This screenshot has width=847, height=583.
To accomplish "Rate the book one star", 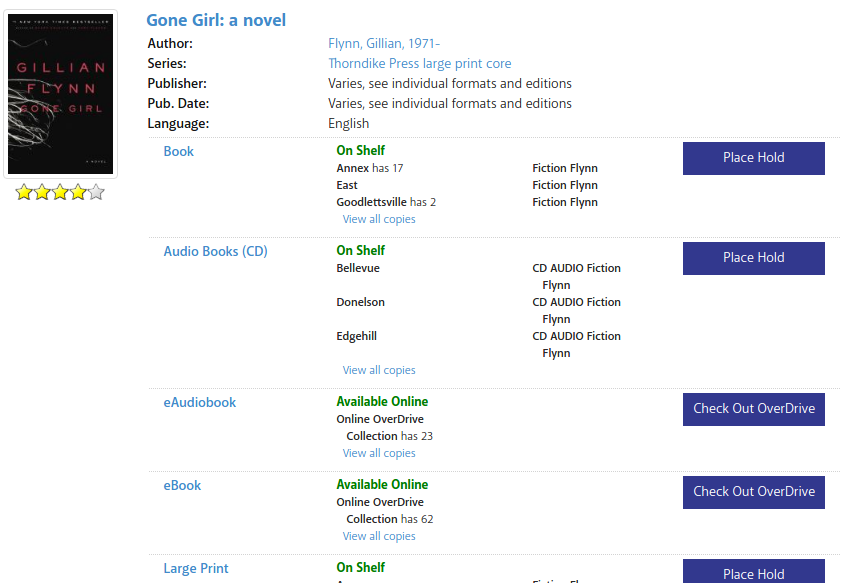I will (x=24, y=192).
